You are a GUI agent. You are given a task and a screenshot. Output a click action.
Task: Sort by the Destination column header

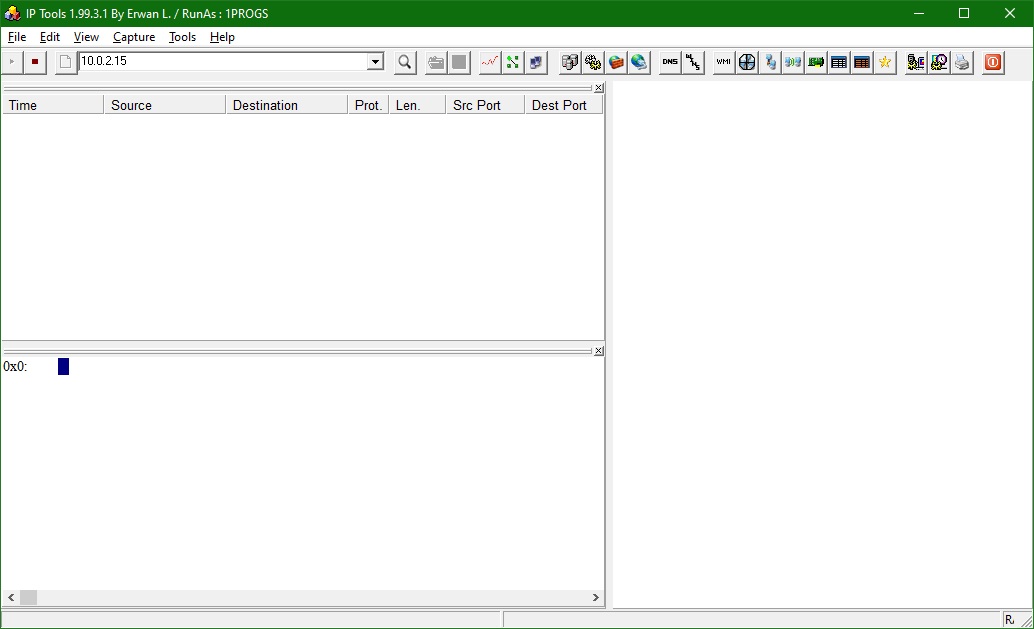click(287, 105)
